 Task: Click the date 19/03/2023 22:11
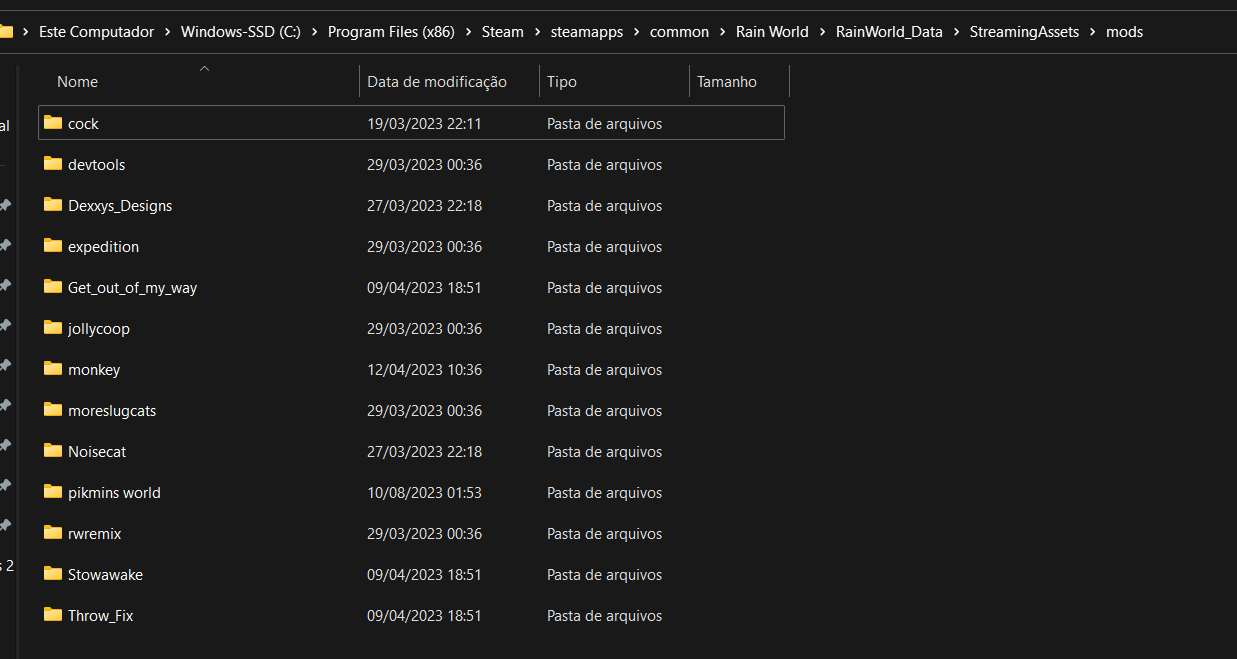coord(424,124)
